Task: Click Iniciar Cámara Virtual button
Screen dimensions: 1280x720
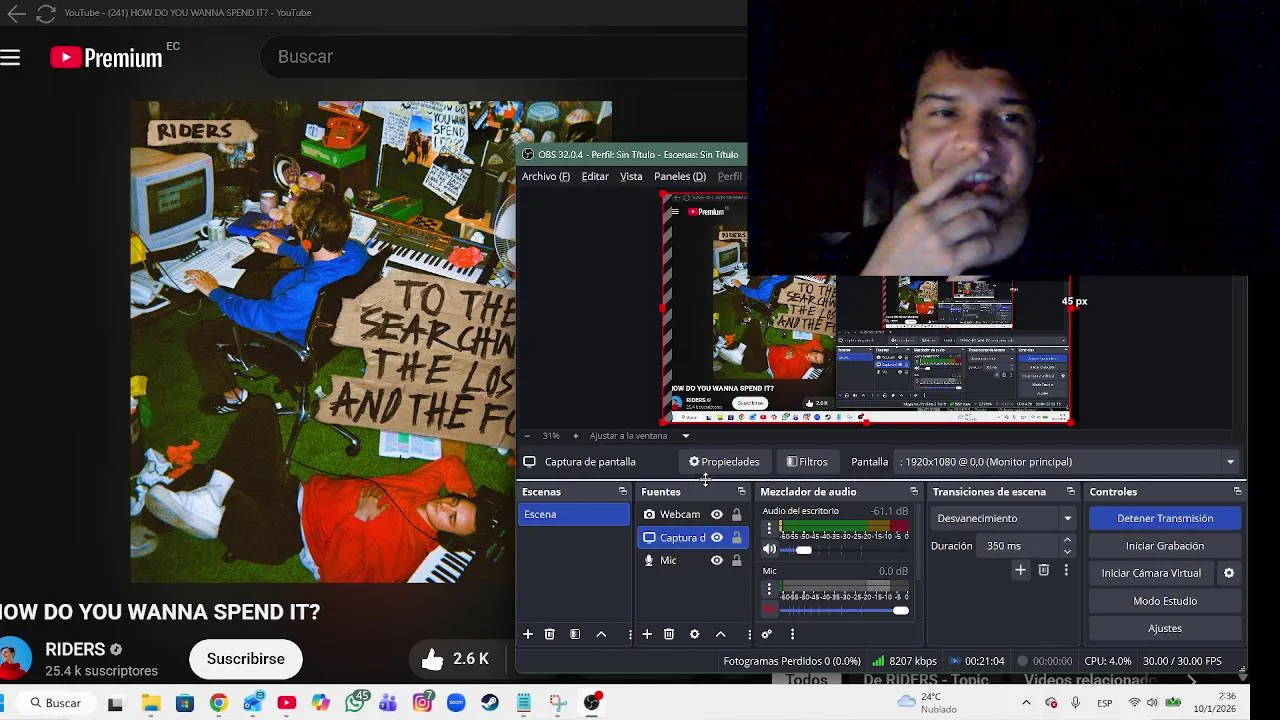Action: click(1151, 573)
